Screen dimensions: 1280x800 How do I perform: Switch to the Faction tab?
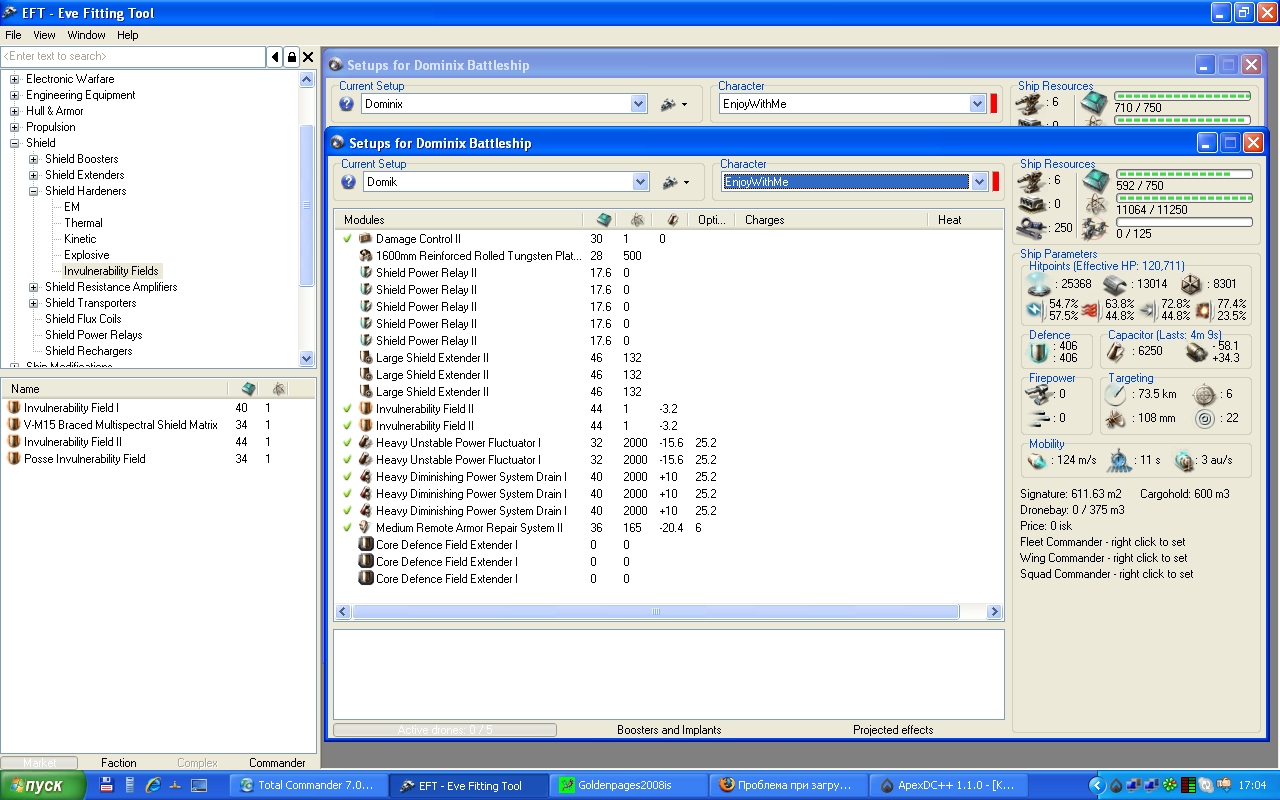pos(119,763)
